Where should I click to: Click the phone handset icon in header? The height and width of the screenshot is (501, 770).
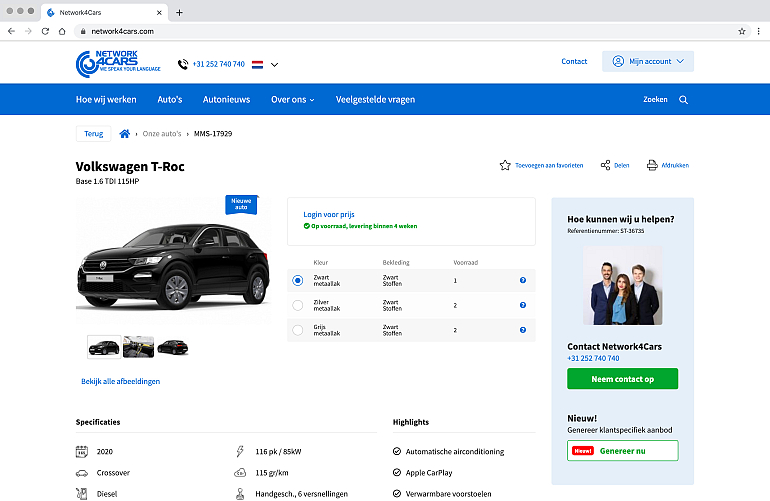pyautogui.click(x=183, y=64)
